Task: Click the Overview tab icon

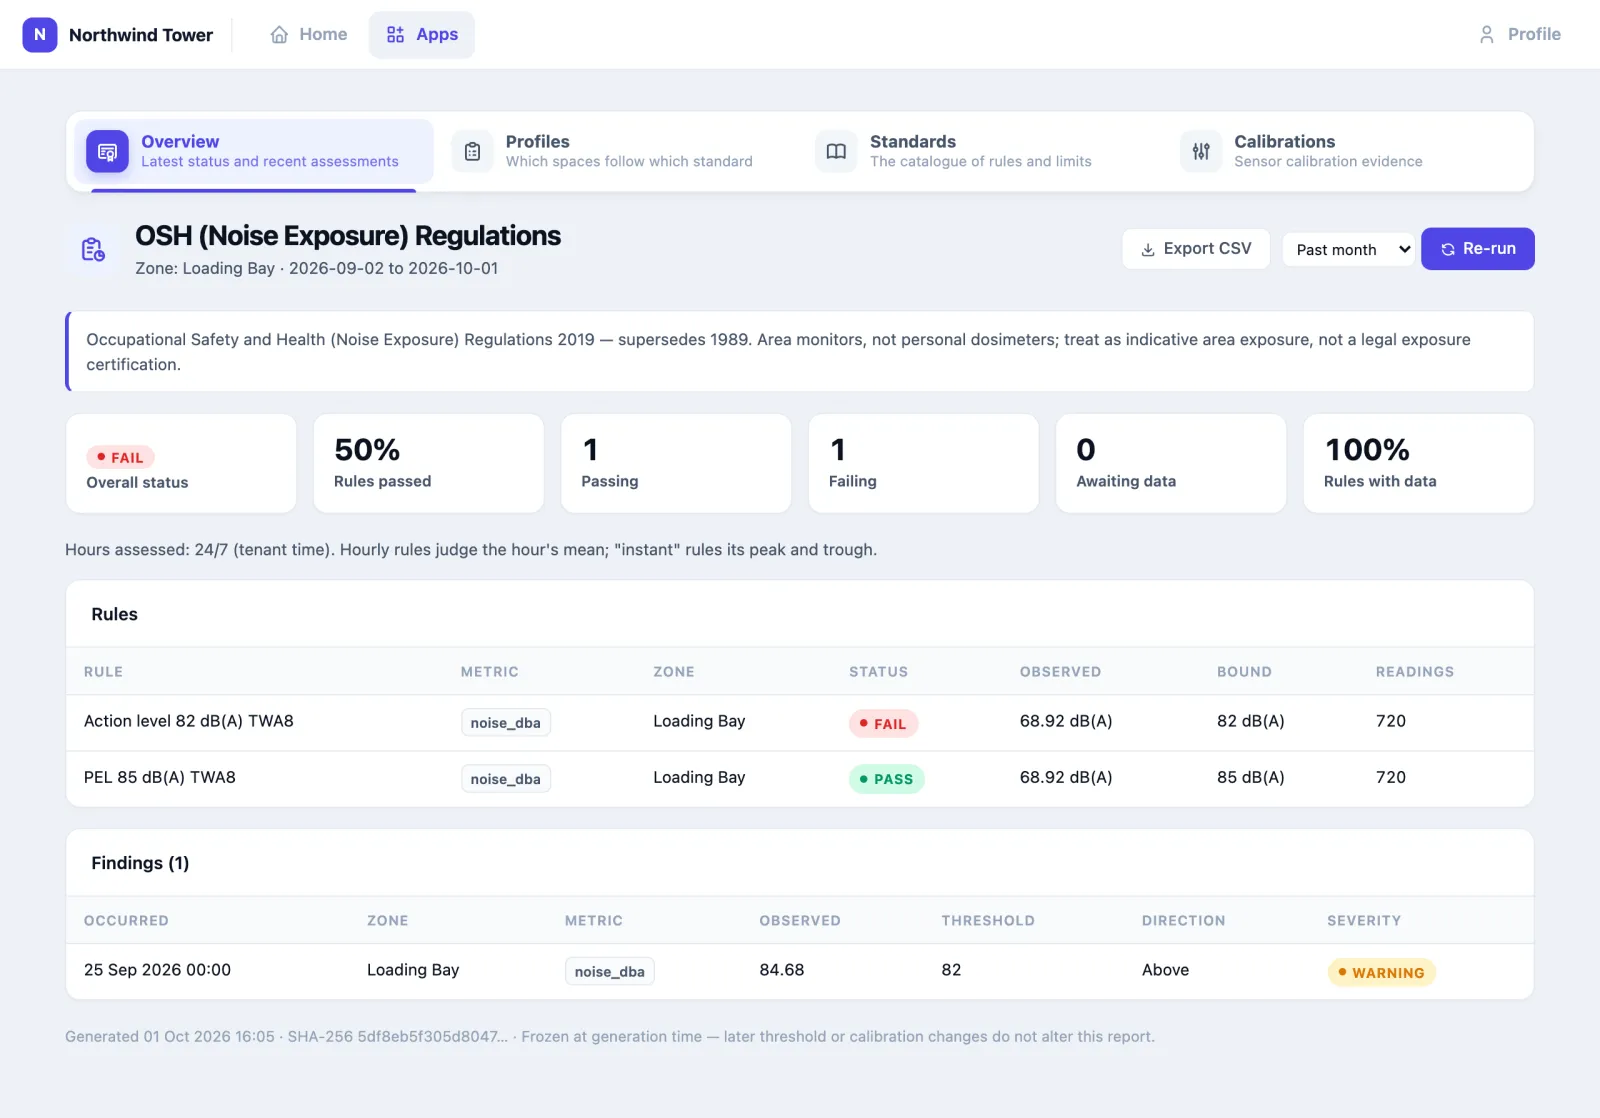Action: coord(107,152)
